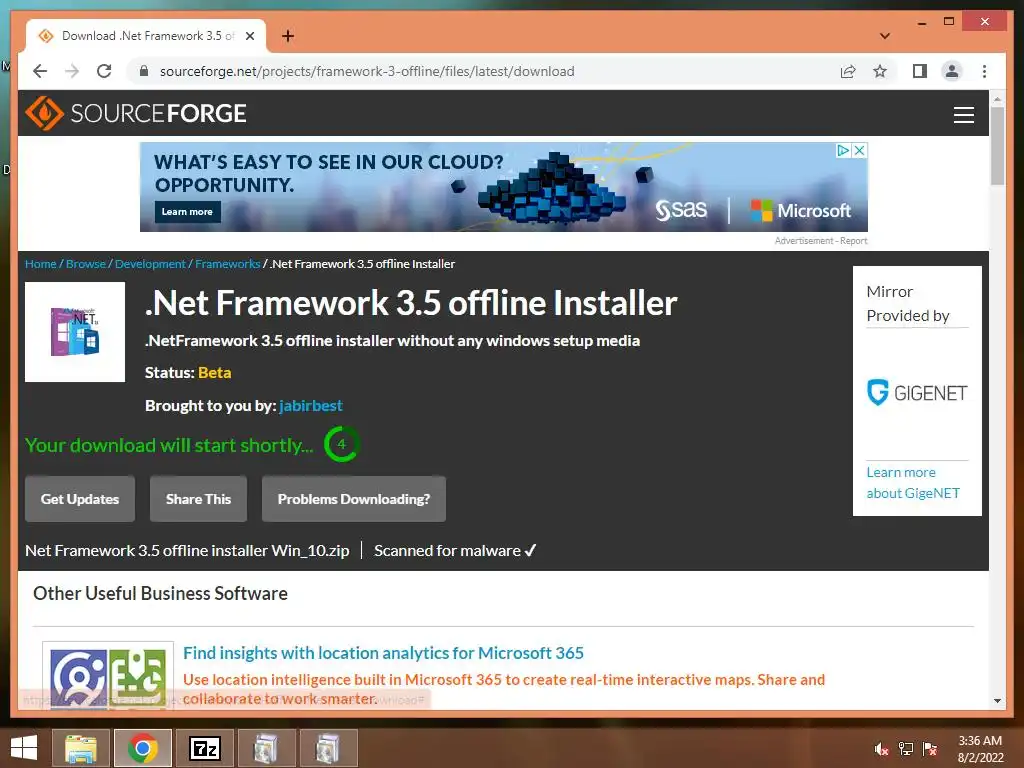
Task: Click Learn more in the SAS ad
Action: 187,212
